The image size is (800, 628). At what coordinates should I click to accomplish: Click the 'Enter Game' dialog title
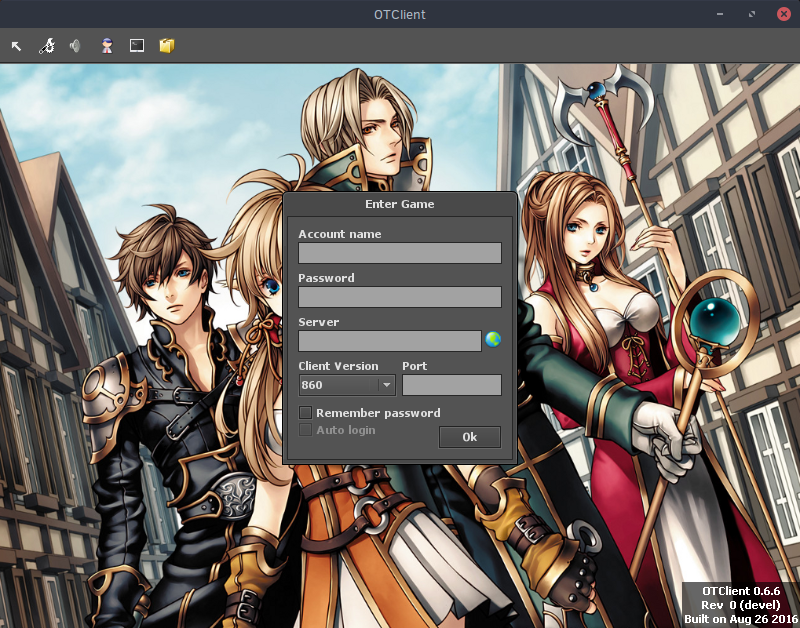pos(399,204)
